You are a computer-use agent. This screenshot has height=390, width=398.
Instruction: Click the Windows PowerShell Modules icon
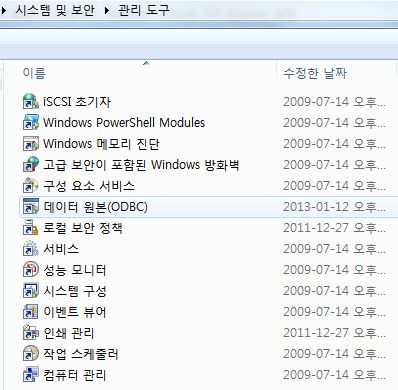(31, 122)
